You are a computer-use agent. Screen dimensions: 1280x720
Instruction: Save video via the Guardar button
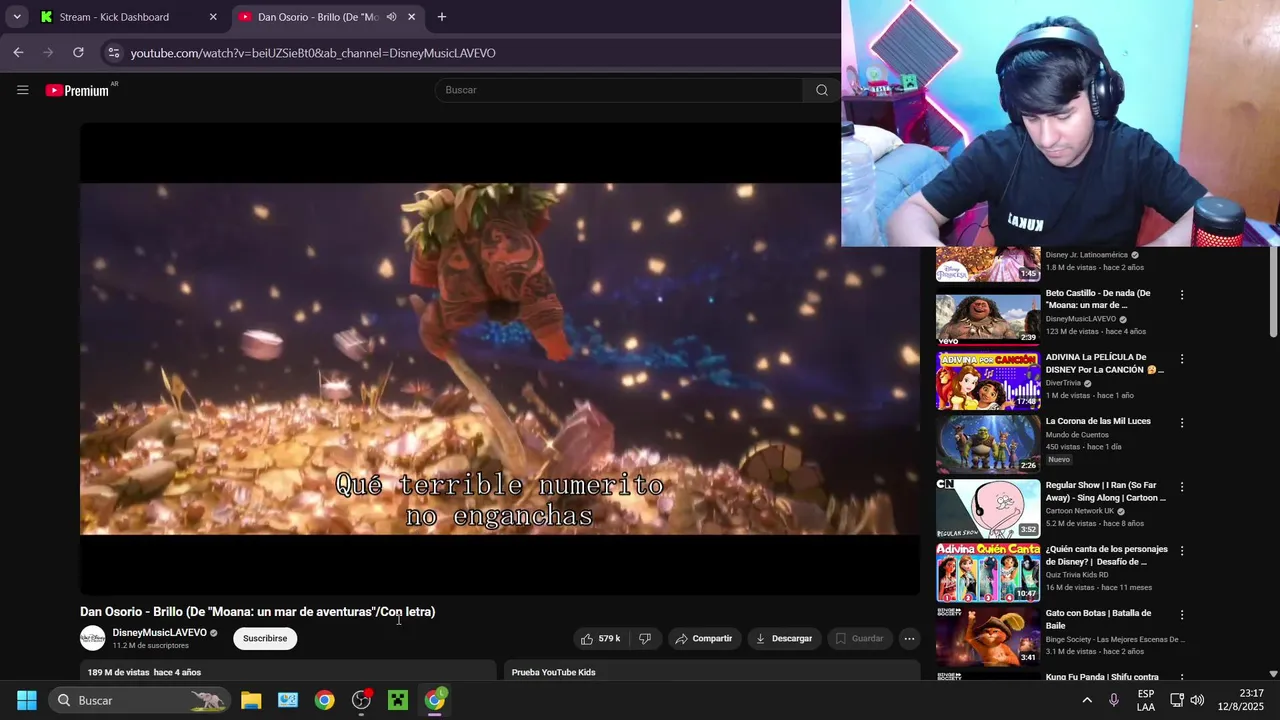(859, 638)
